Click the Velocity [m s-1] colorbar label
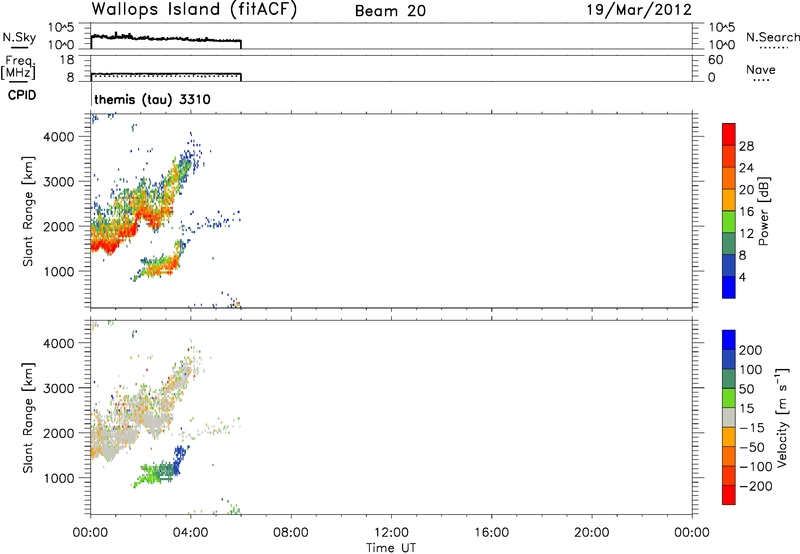 pos(782,417)
